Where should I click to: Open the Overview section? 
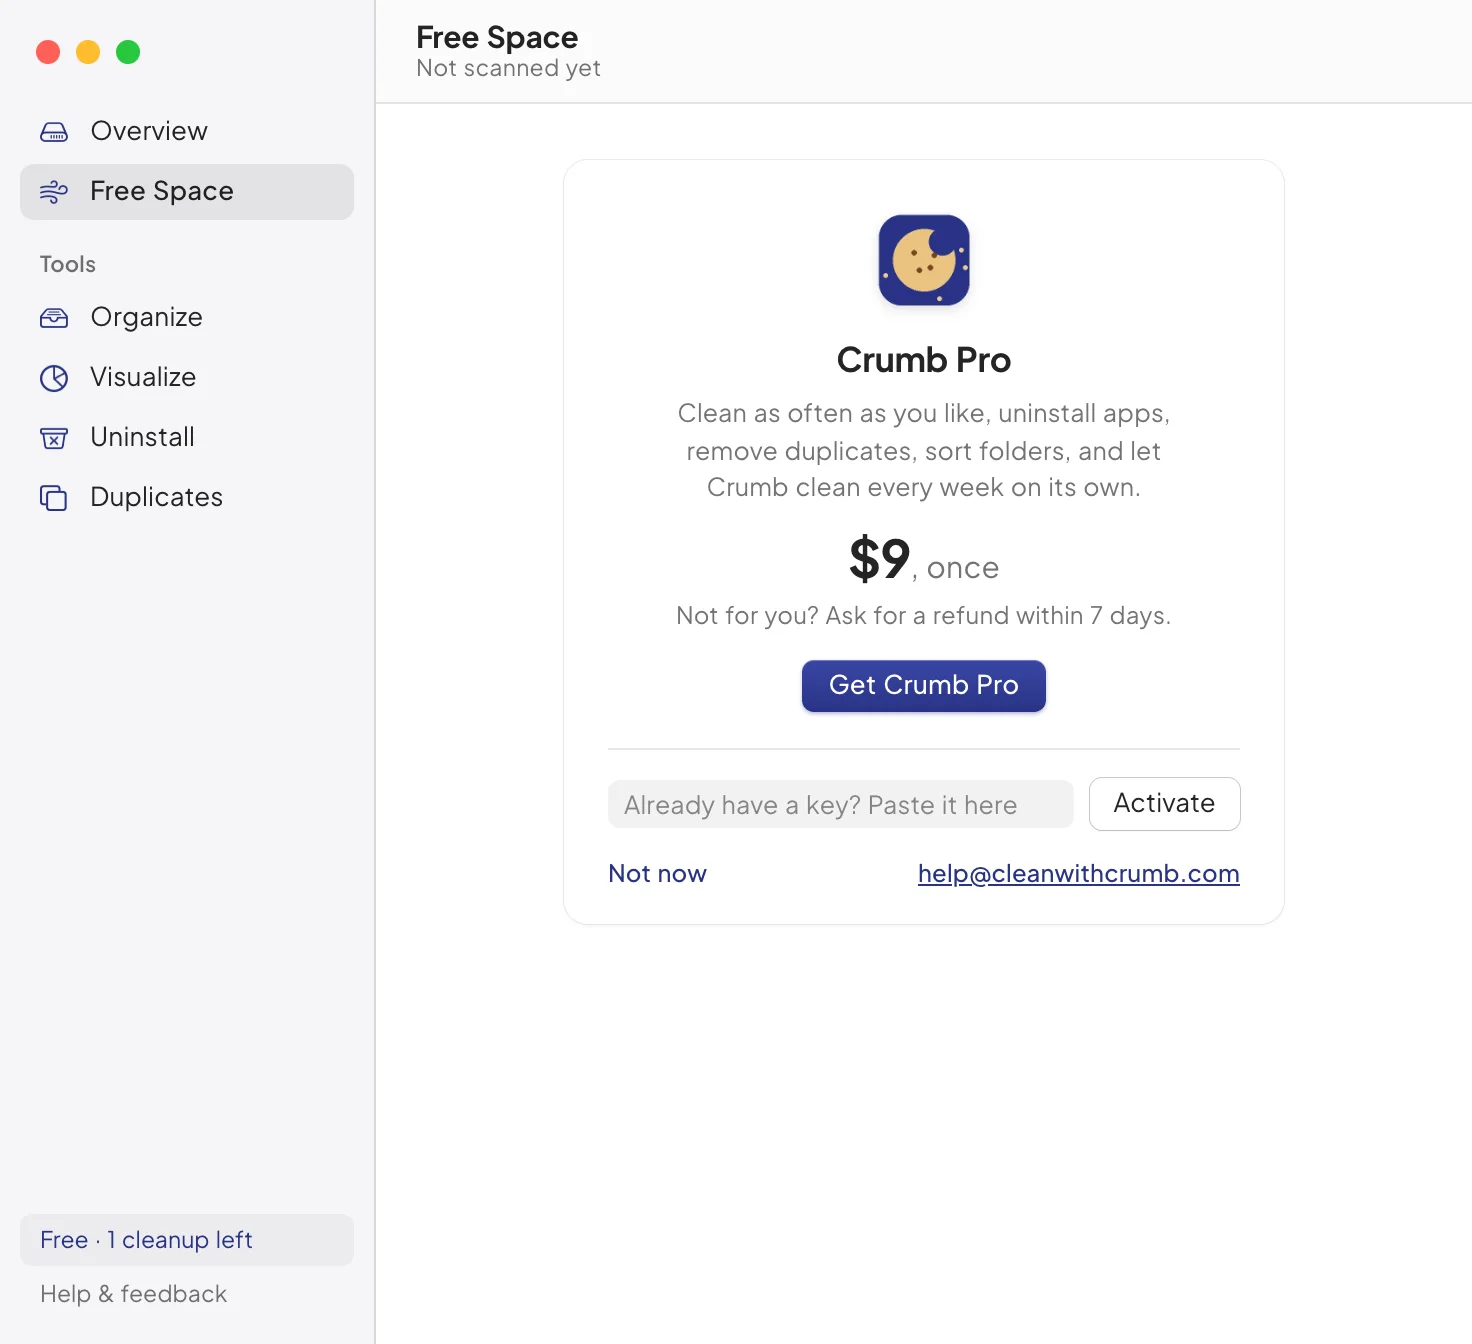click(187, 131)
